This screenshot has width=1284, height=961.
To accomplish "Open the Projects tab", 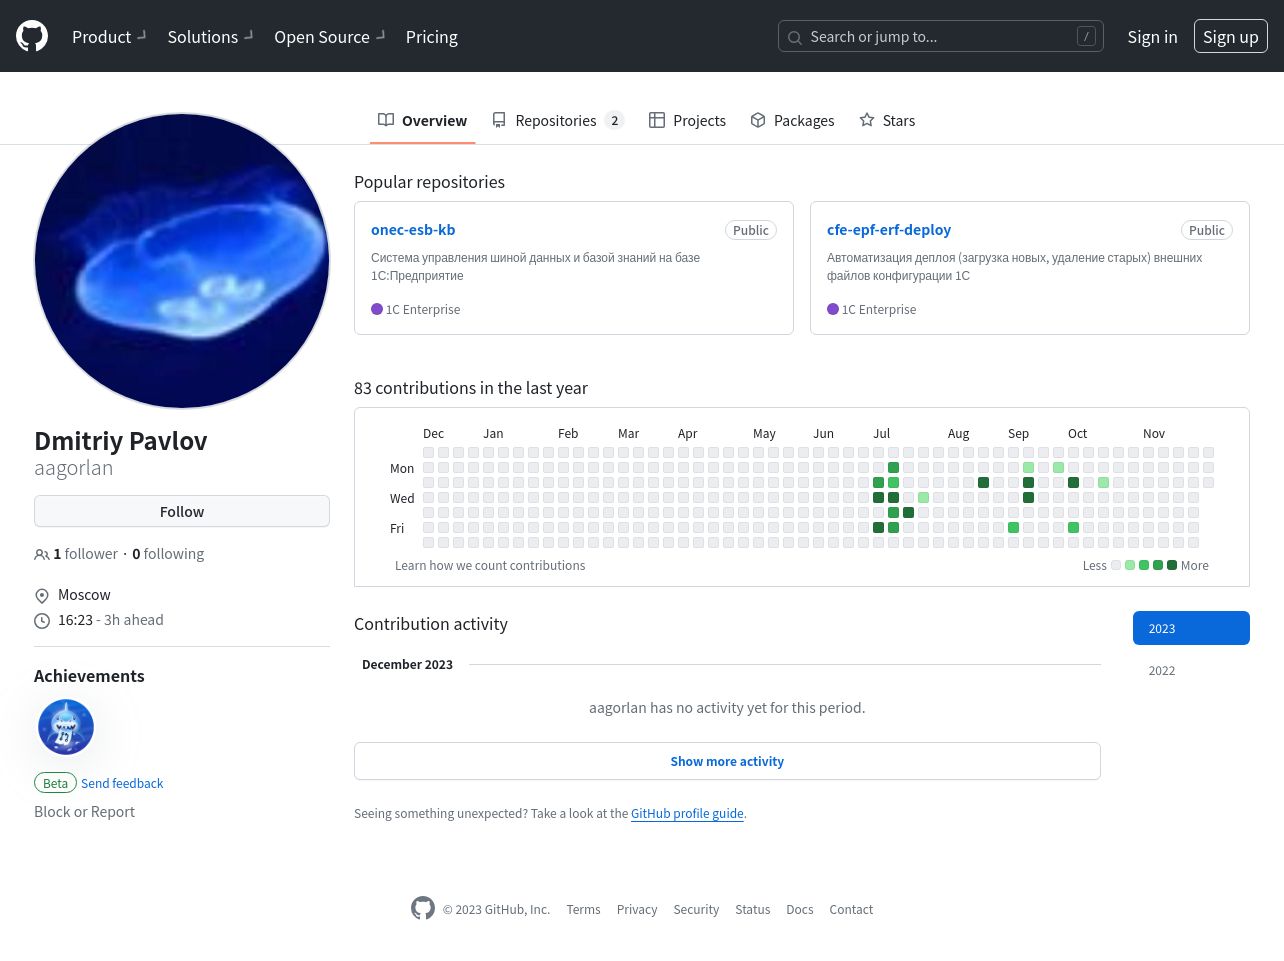I will tap(687, 121).
